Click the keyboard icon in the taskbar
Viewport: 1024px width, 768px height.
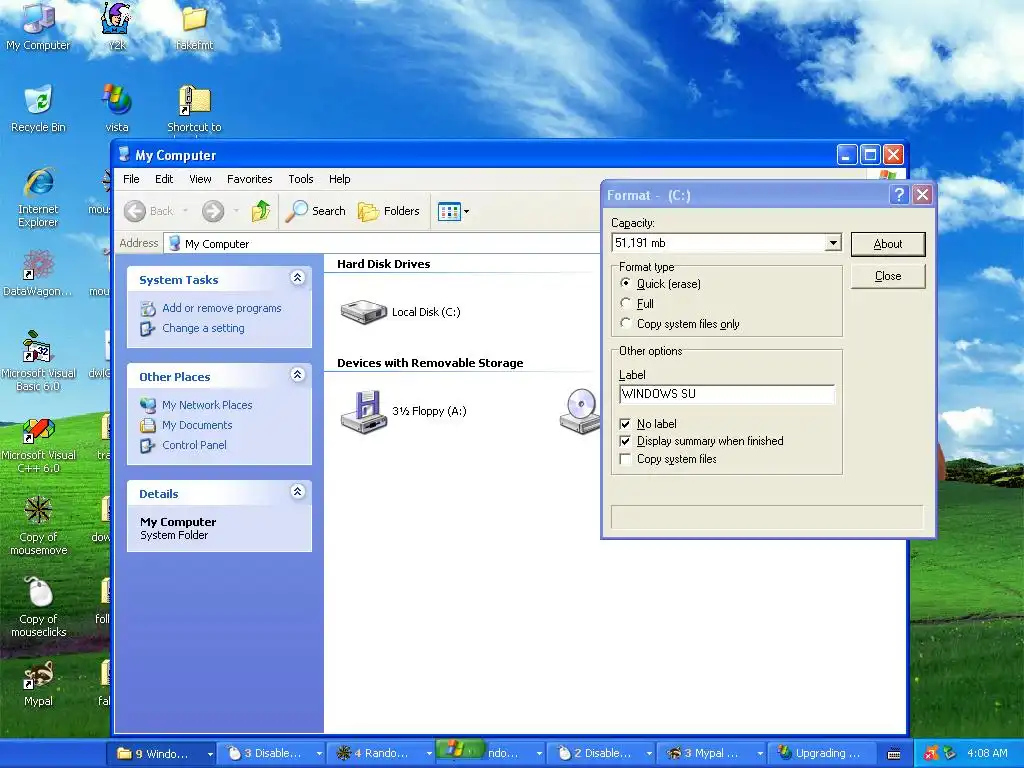point(894,754)
